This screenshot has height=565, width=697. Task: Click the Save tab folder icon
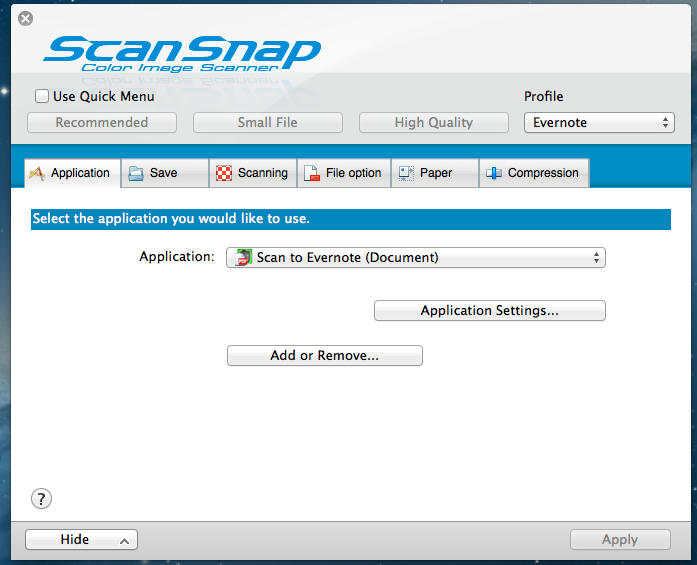pos(136,173)
